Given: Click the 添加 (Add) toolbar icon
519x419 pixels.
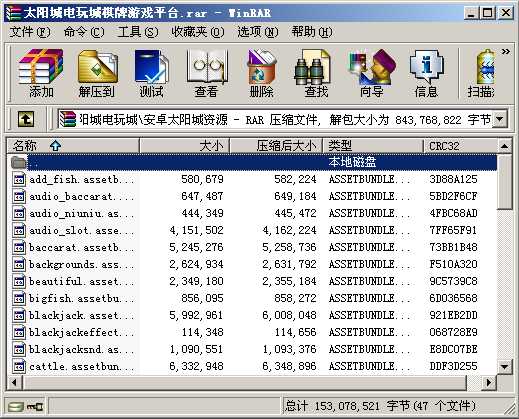Looking at the screenshot, I should [41, 73].
